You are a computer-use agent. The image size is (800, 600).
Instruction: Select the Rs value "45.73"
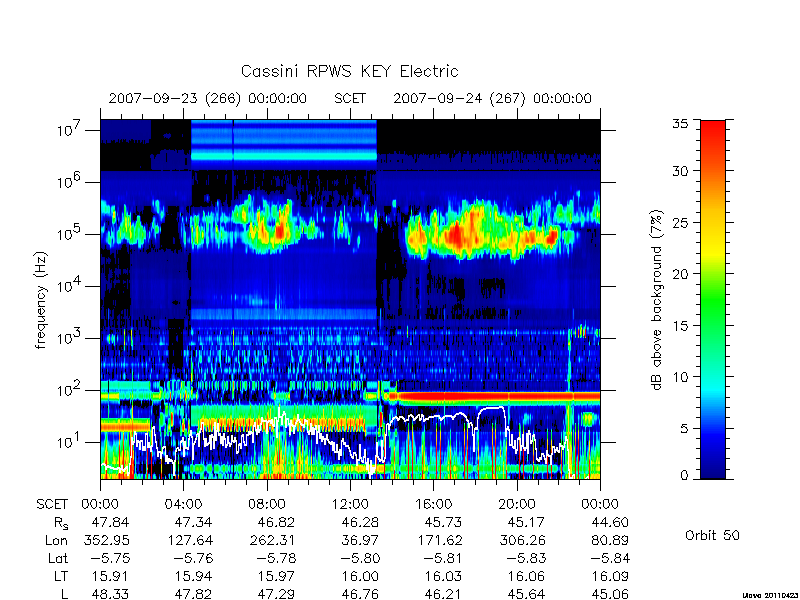coord(443,522)
